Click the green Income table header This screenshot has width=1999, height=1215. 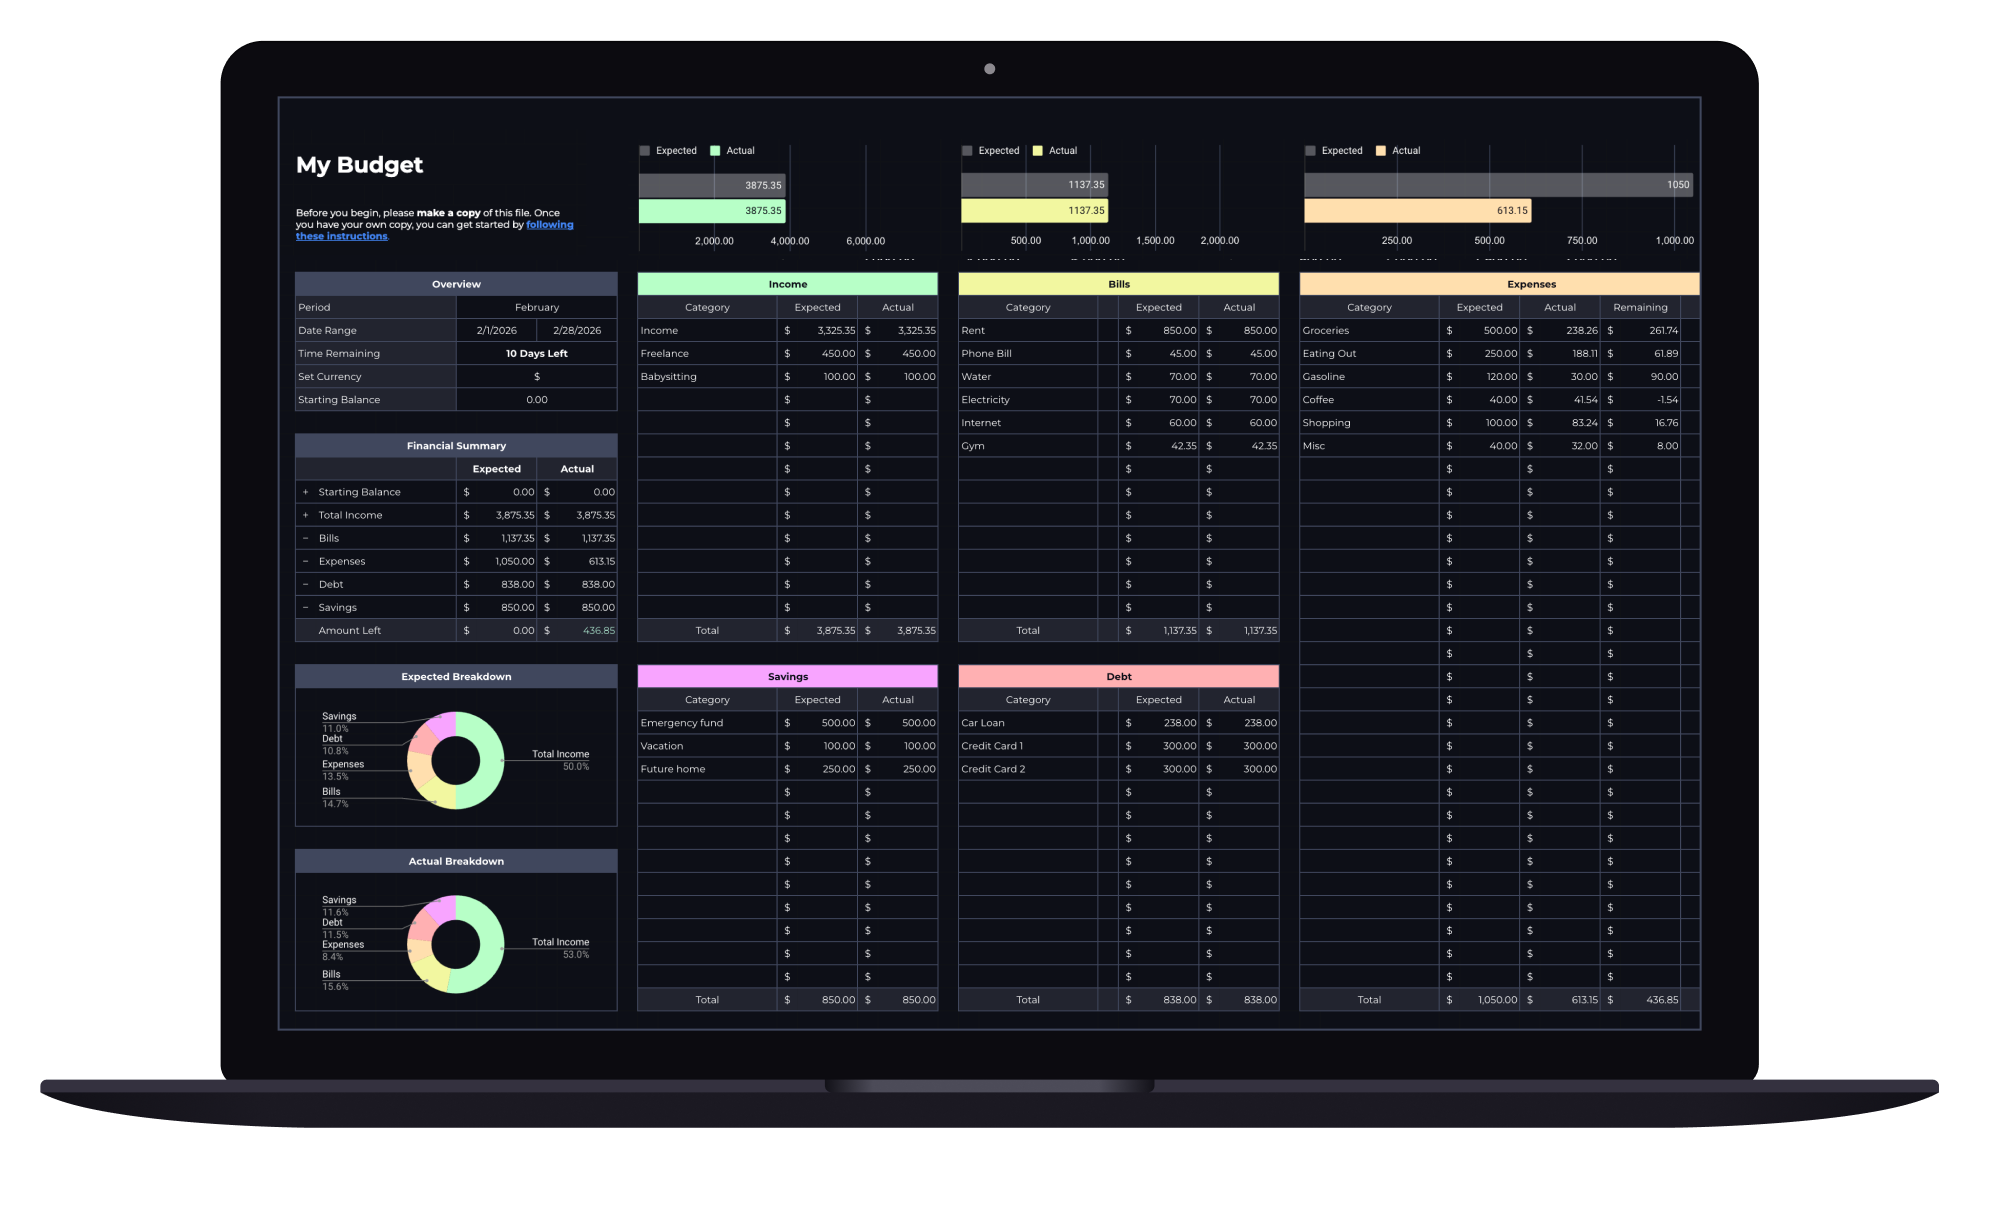click(788, 284)
